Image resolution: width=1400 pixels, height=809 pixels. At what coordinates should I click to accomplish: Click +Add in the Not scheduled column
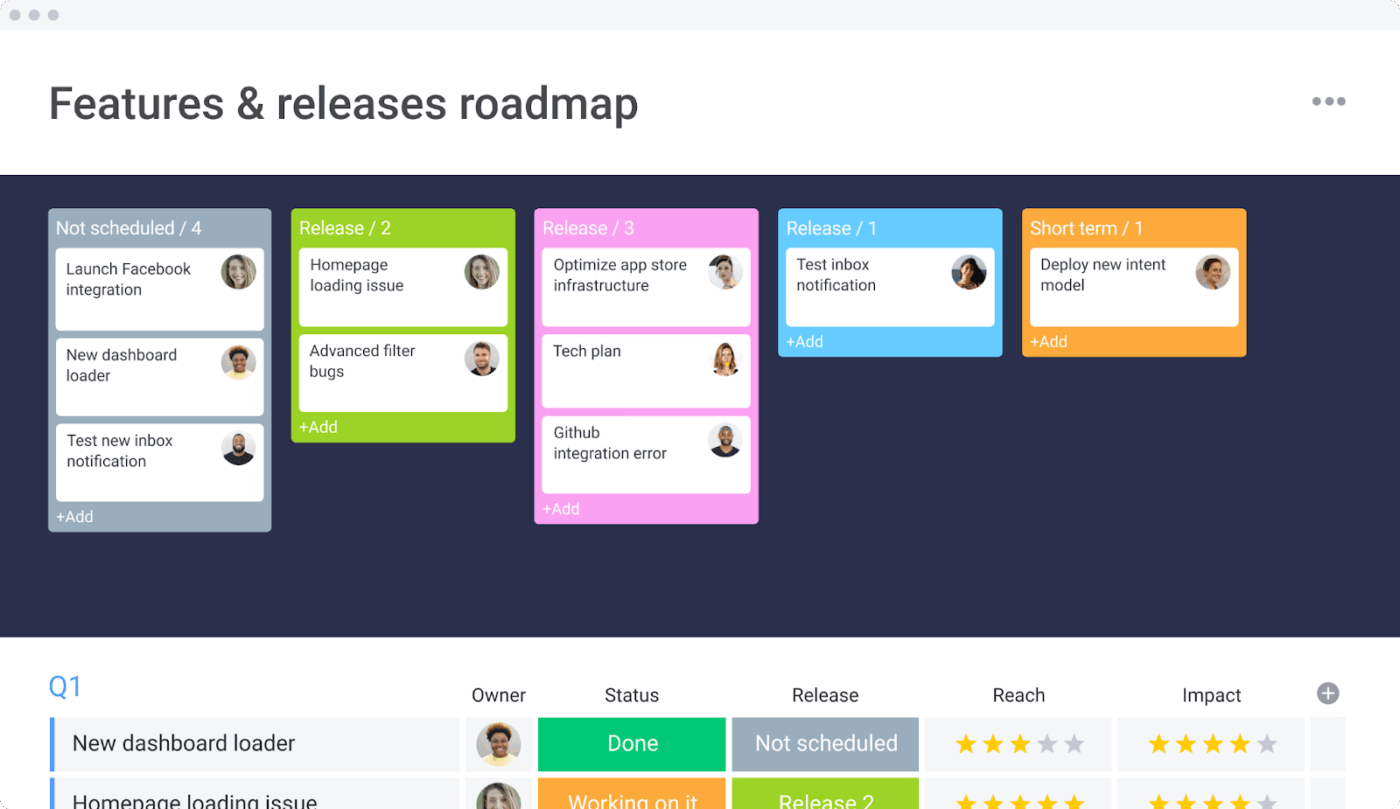[x=74, y=516]
